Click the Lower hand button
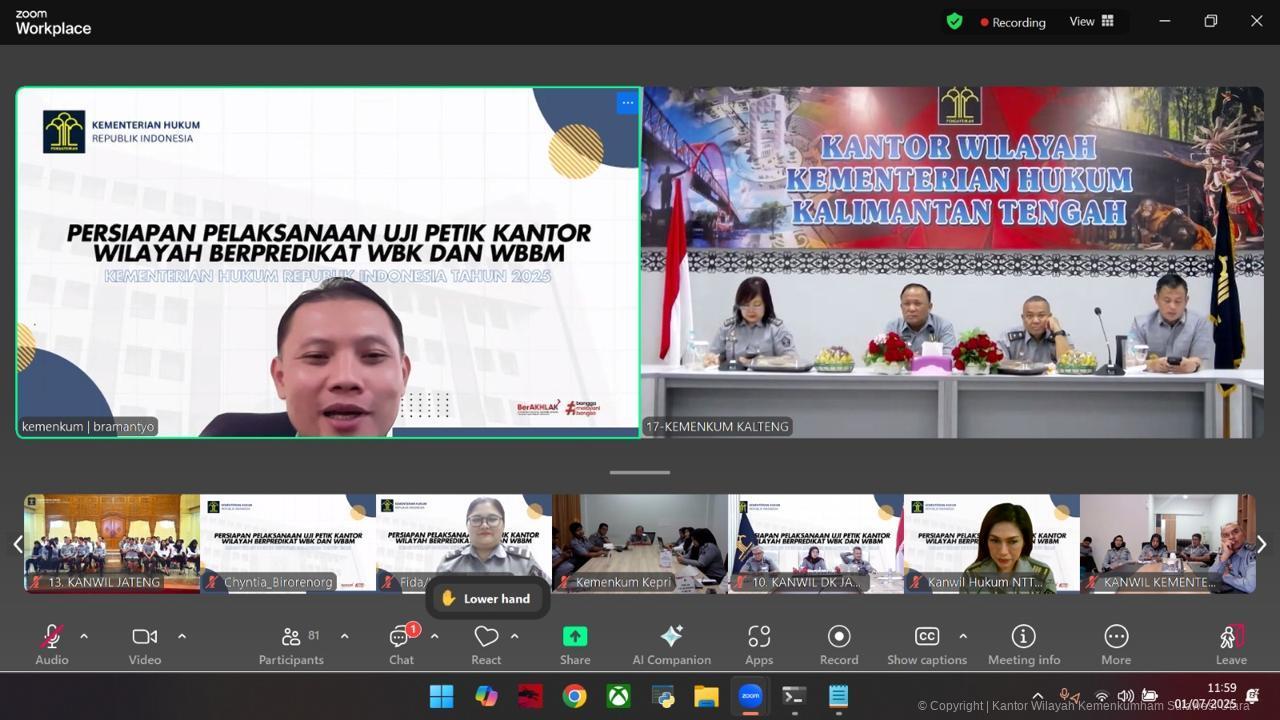The height and width of the screenshot is (720, 1280). (x=487, y=598)
